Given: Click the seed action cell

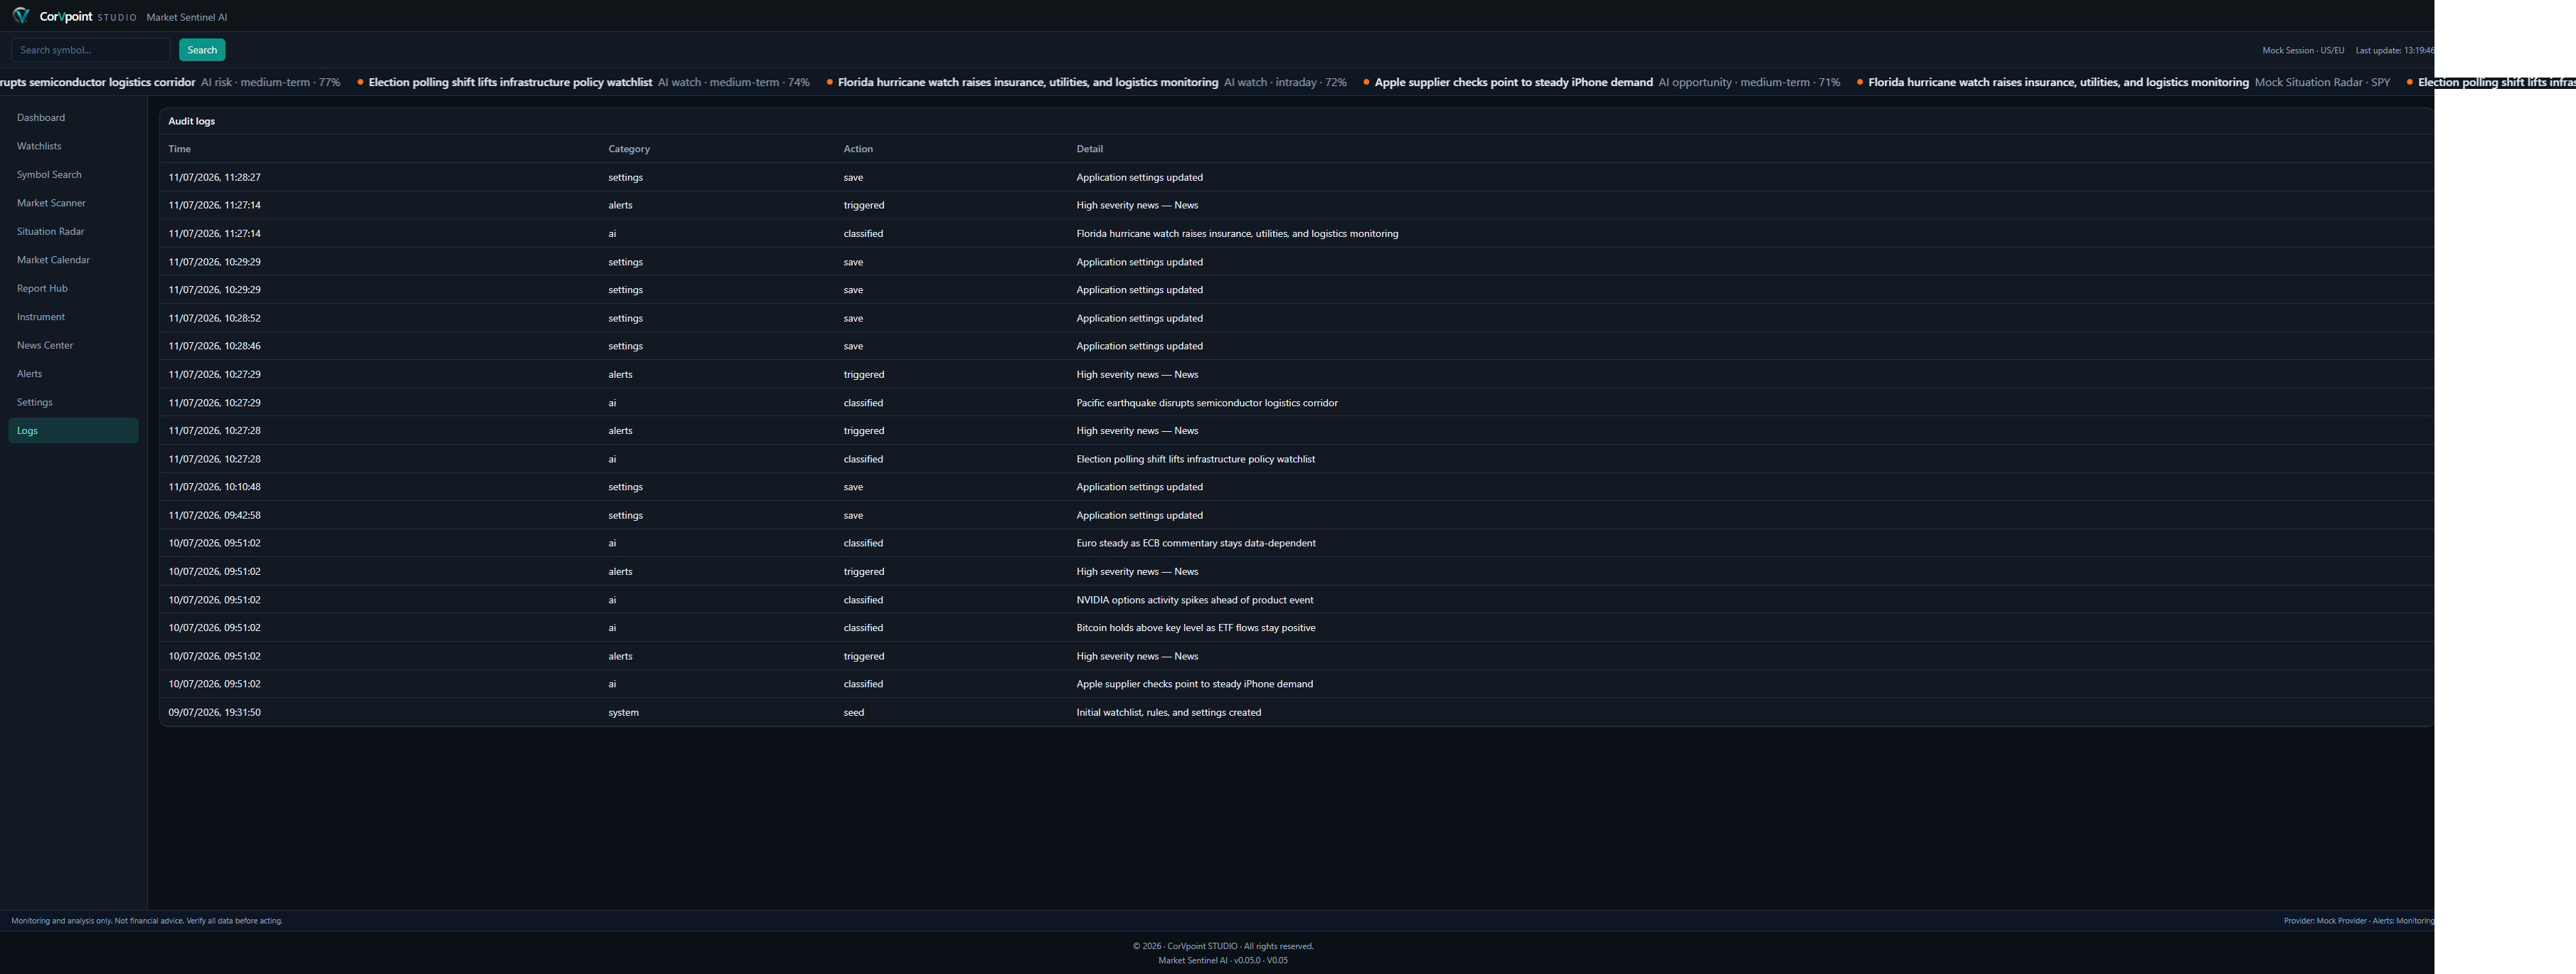Looking at the screenshot, I should coord(853,713).
